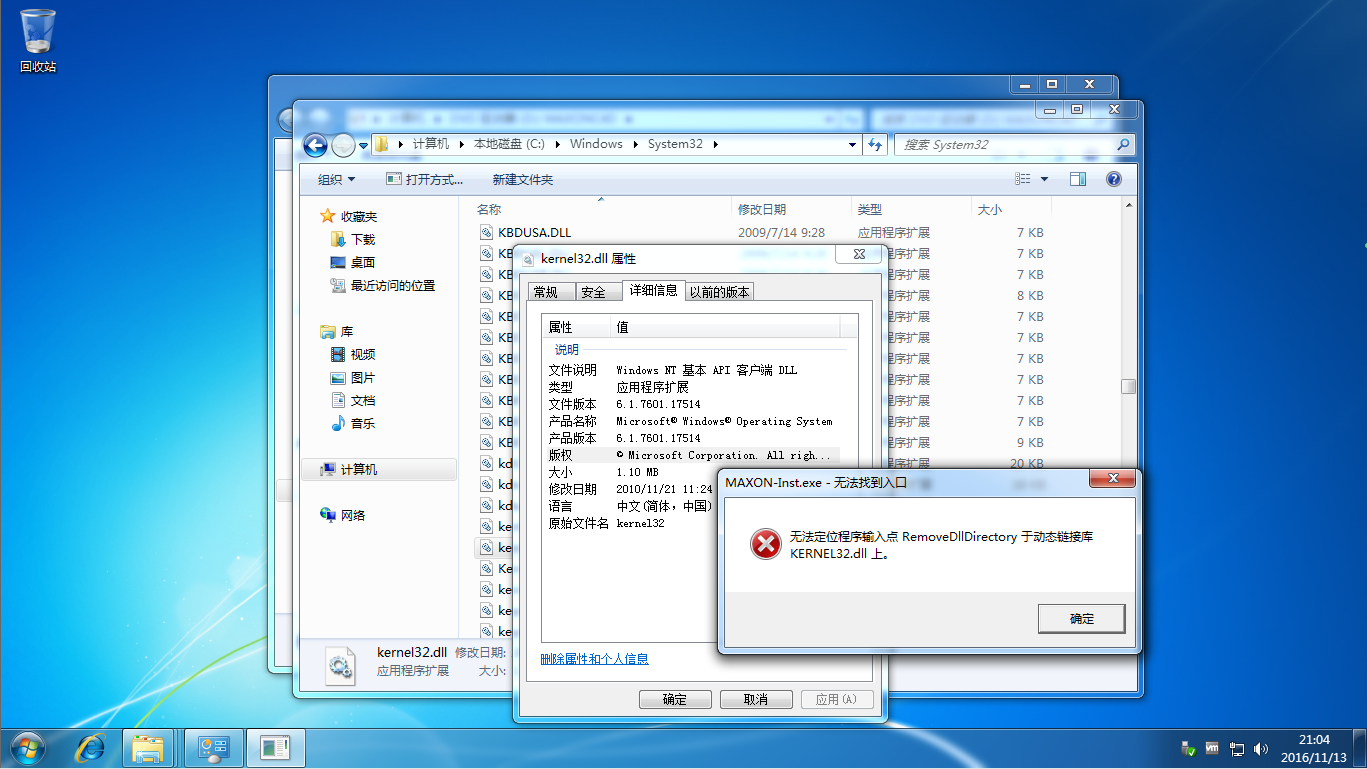Screen dimensions: 1367x769
Task: Open address bar previous locations dropdown
Action: coord(852,144)
